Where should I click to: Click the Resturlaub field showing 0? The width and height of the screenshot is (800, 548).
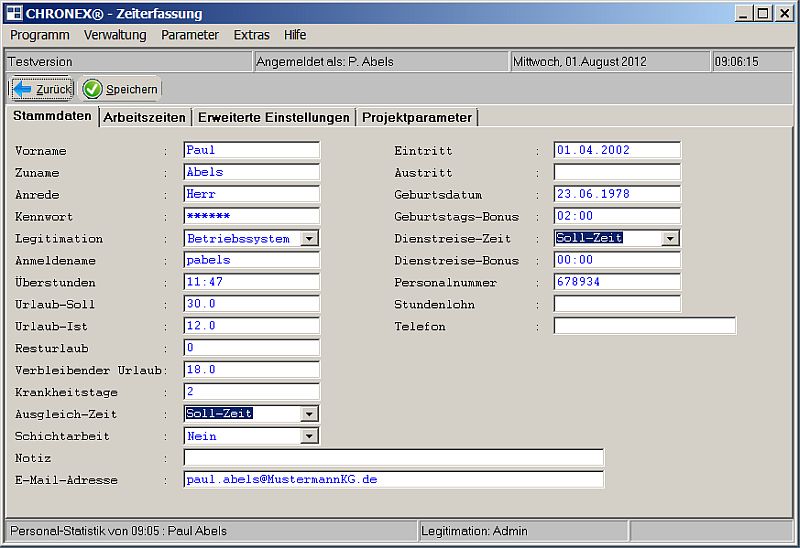(x=252, y=347)
